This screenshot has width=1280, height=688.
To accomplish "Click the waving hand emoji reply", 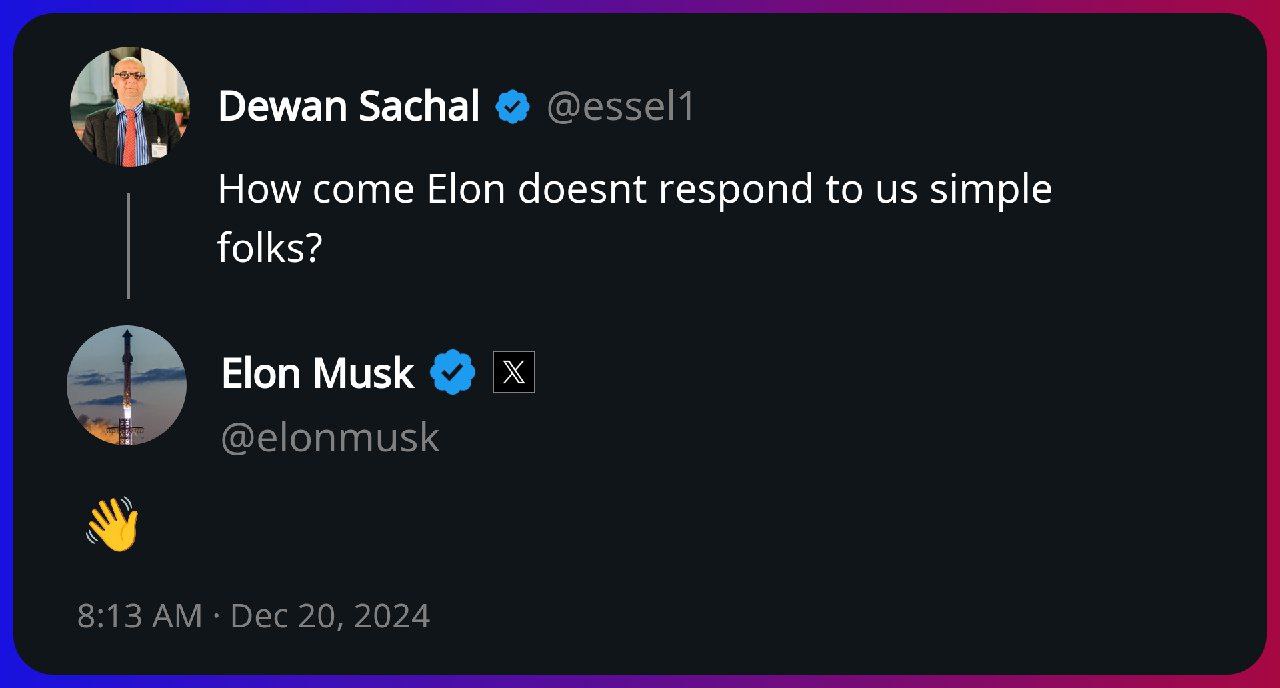I will (112, 524).
